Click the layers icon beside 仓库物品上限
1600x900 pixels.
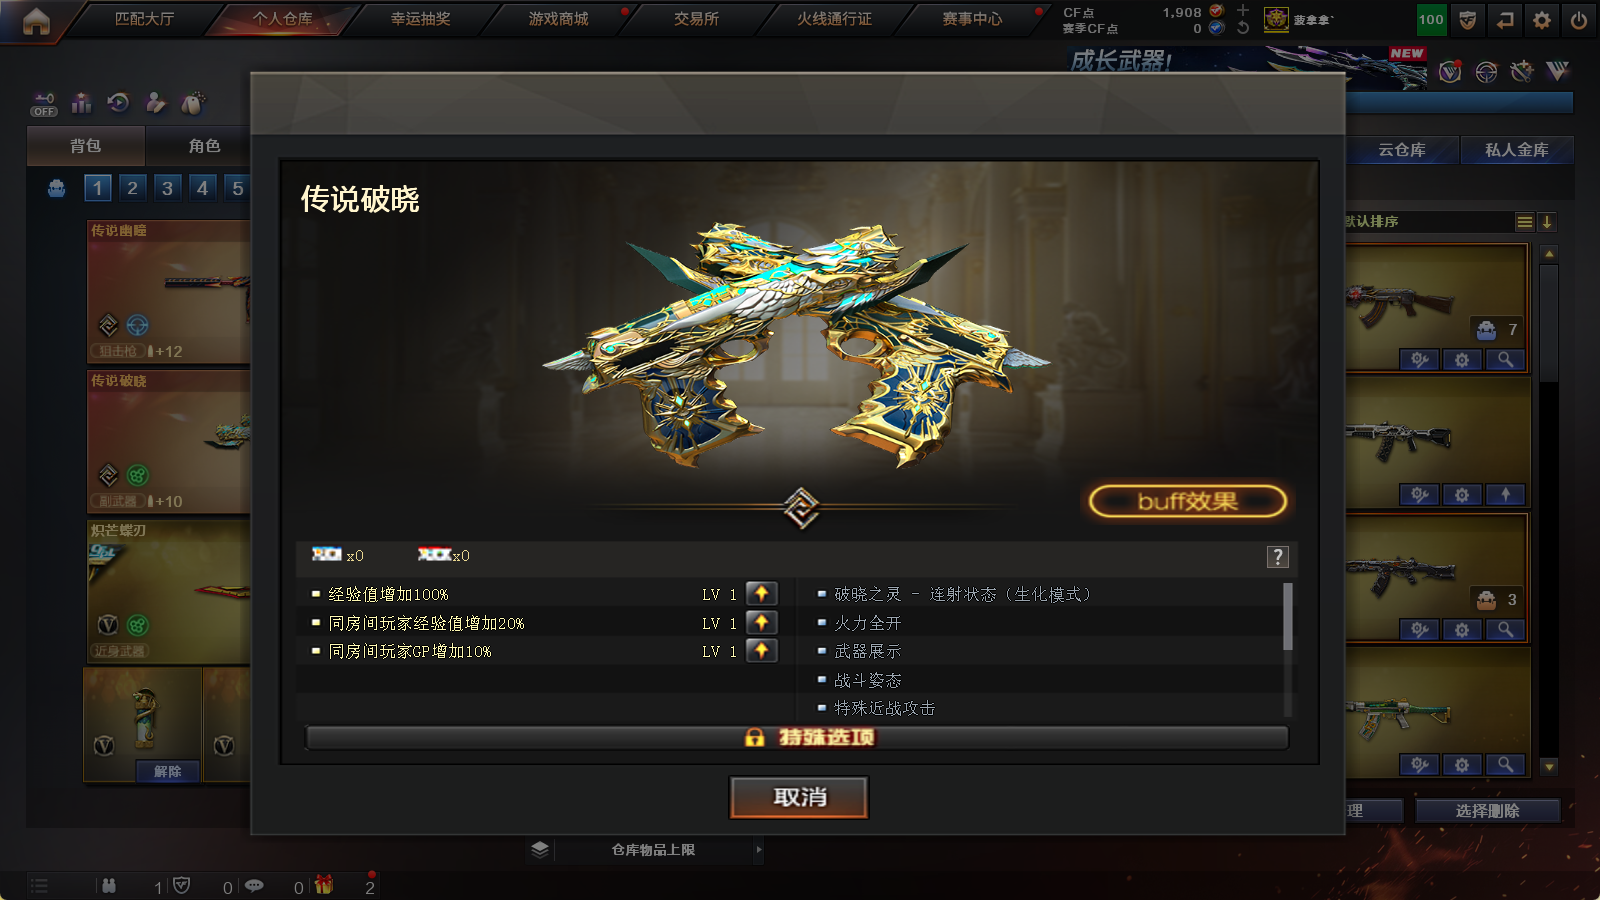pos(540,849)
